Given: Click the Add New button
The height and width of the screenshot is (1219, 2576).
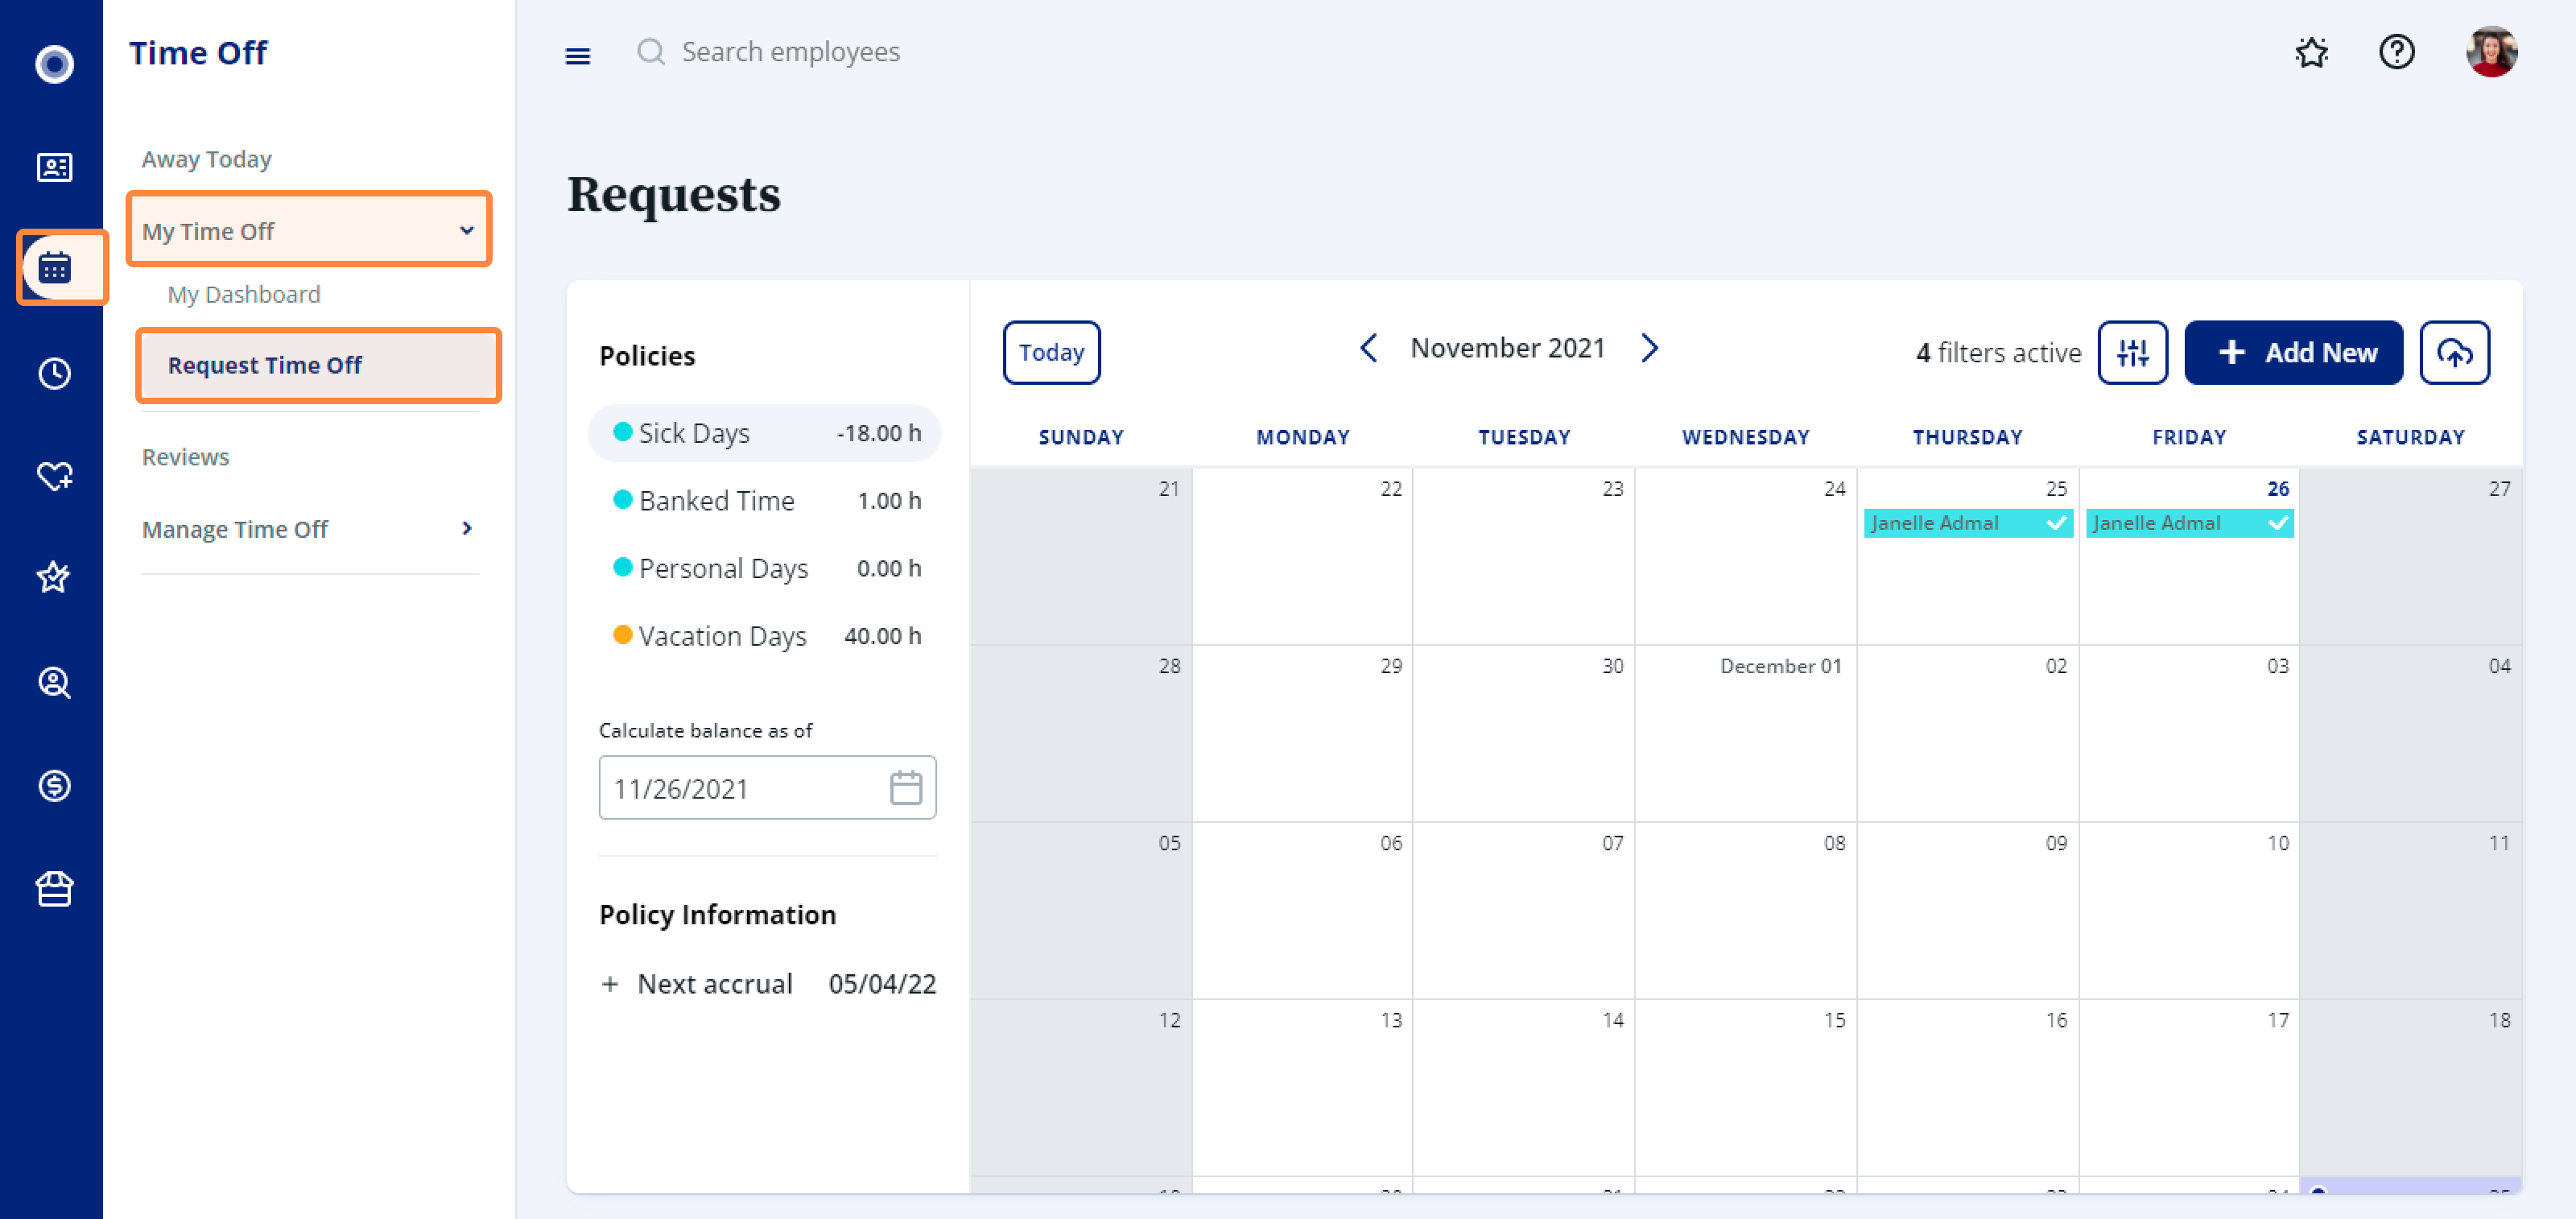Looking at the screenshot, I should pyautogui.click(x=2293, y=352).
